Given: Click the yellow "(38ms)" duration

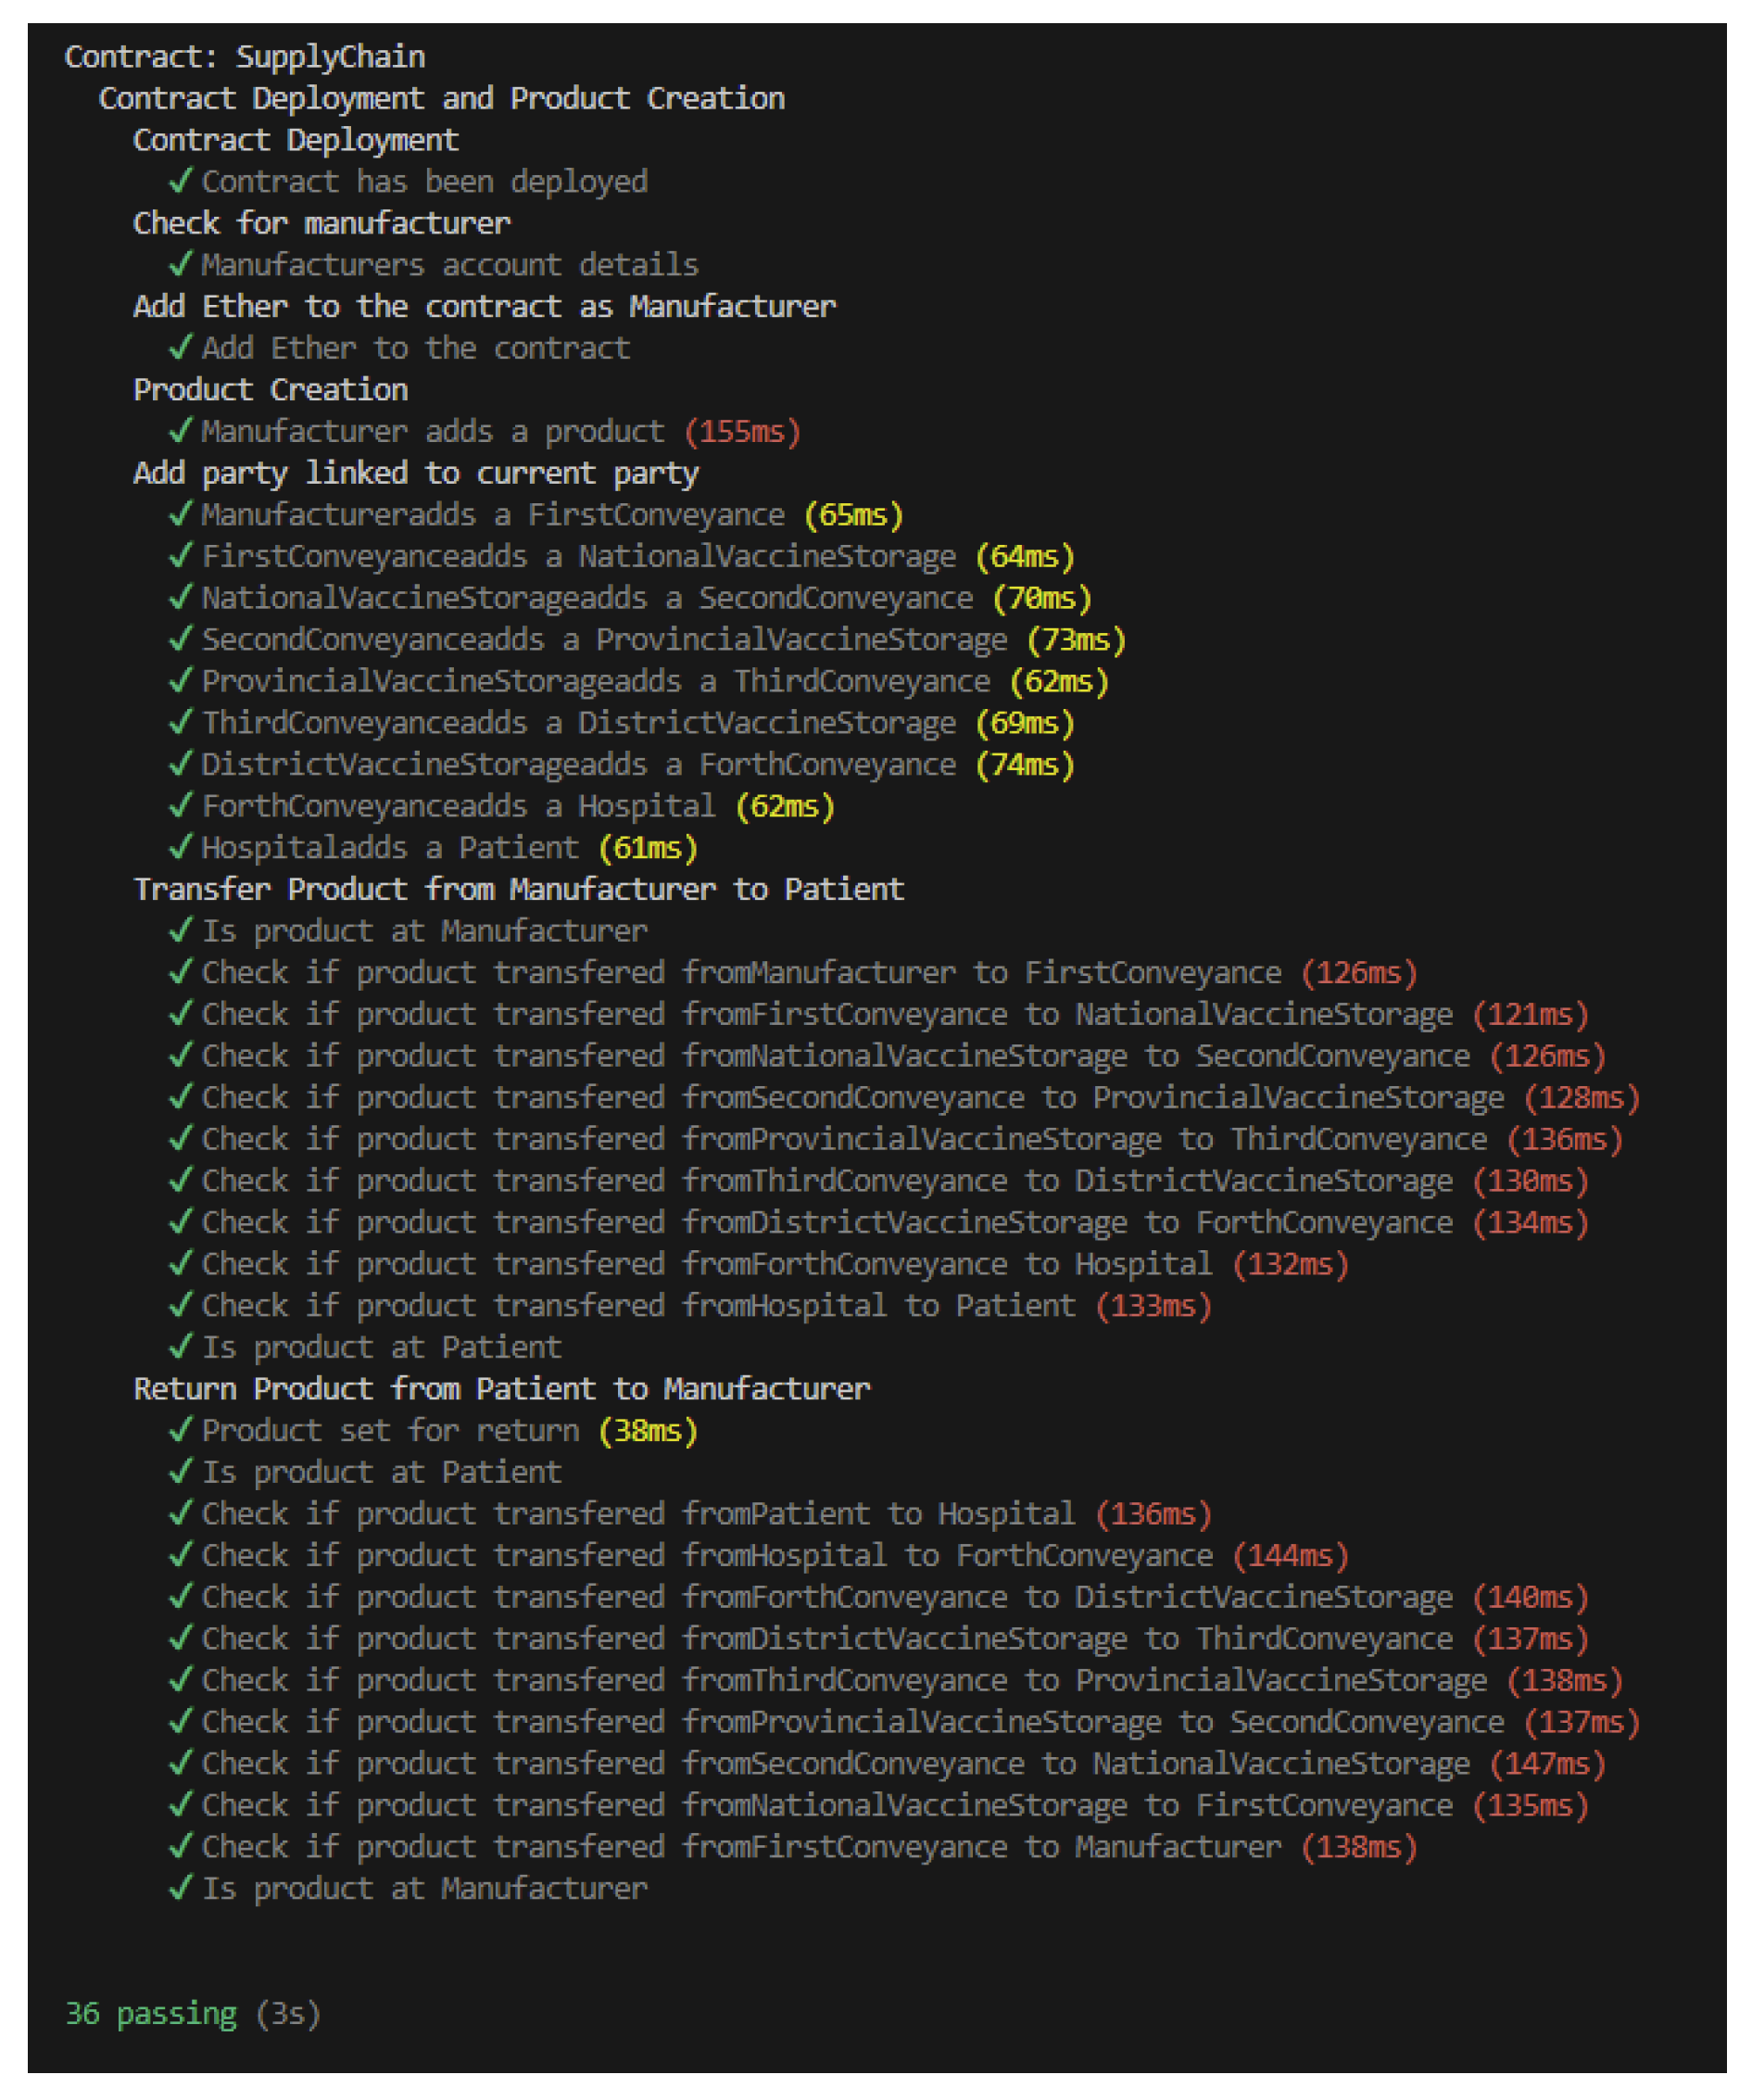Looking at the screenshot, I should click(647, 1431).
